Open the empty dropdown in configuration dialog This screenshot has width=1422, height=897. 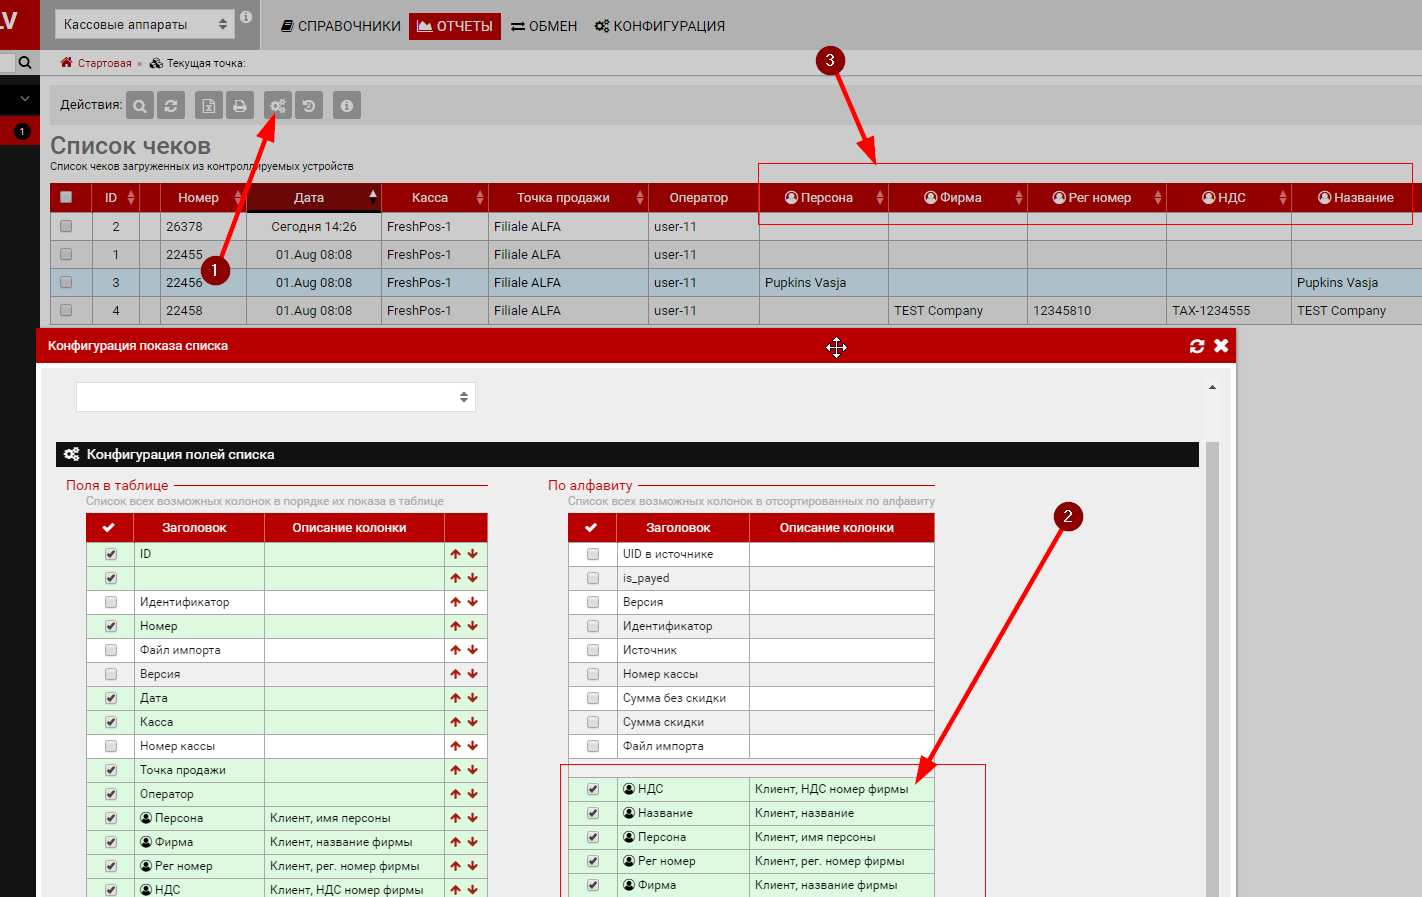point(275,397)
